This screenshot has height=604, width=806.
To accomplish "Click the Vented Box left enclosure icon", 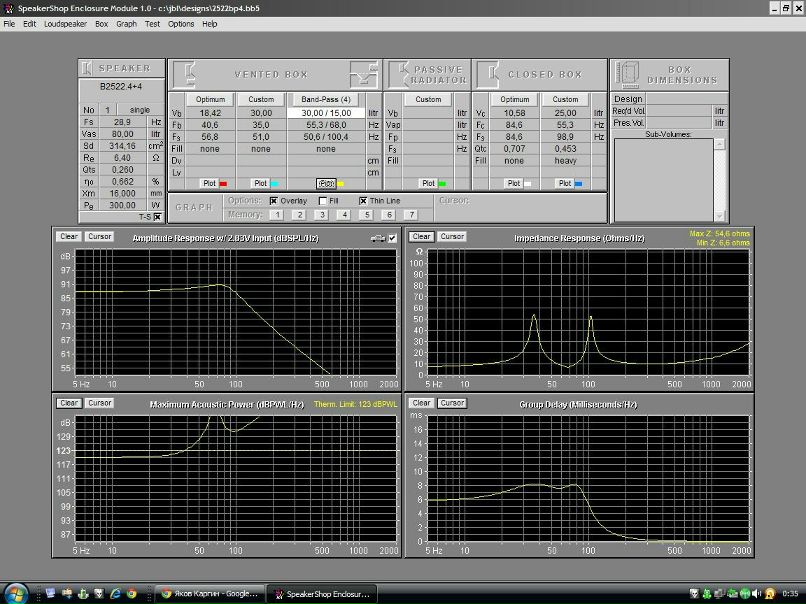I will [x=184, y=74].
